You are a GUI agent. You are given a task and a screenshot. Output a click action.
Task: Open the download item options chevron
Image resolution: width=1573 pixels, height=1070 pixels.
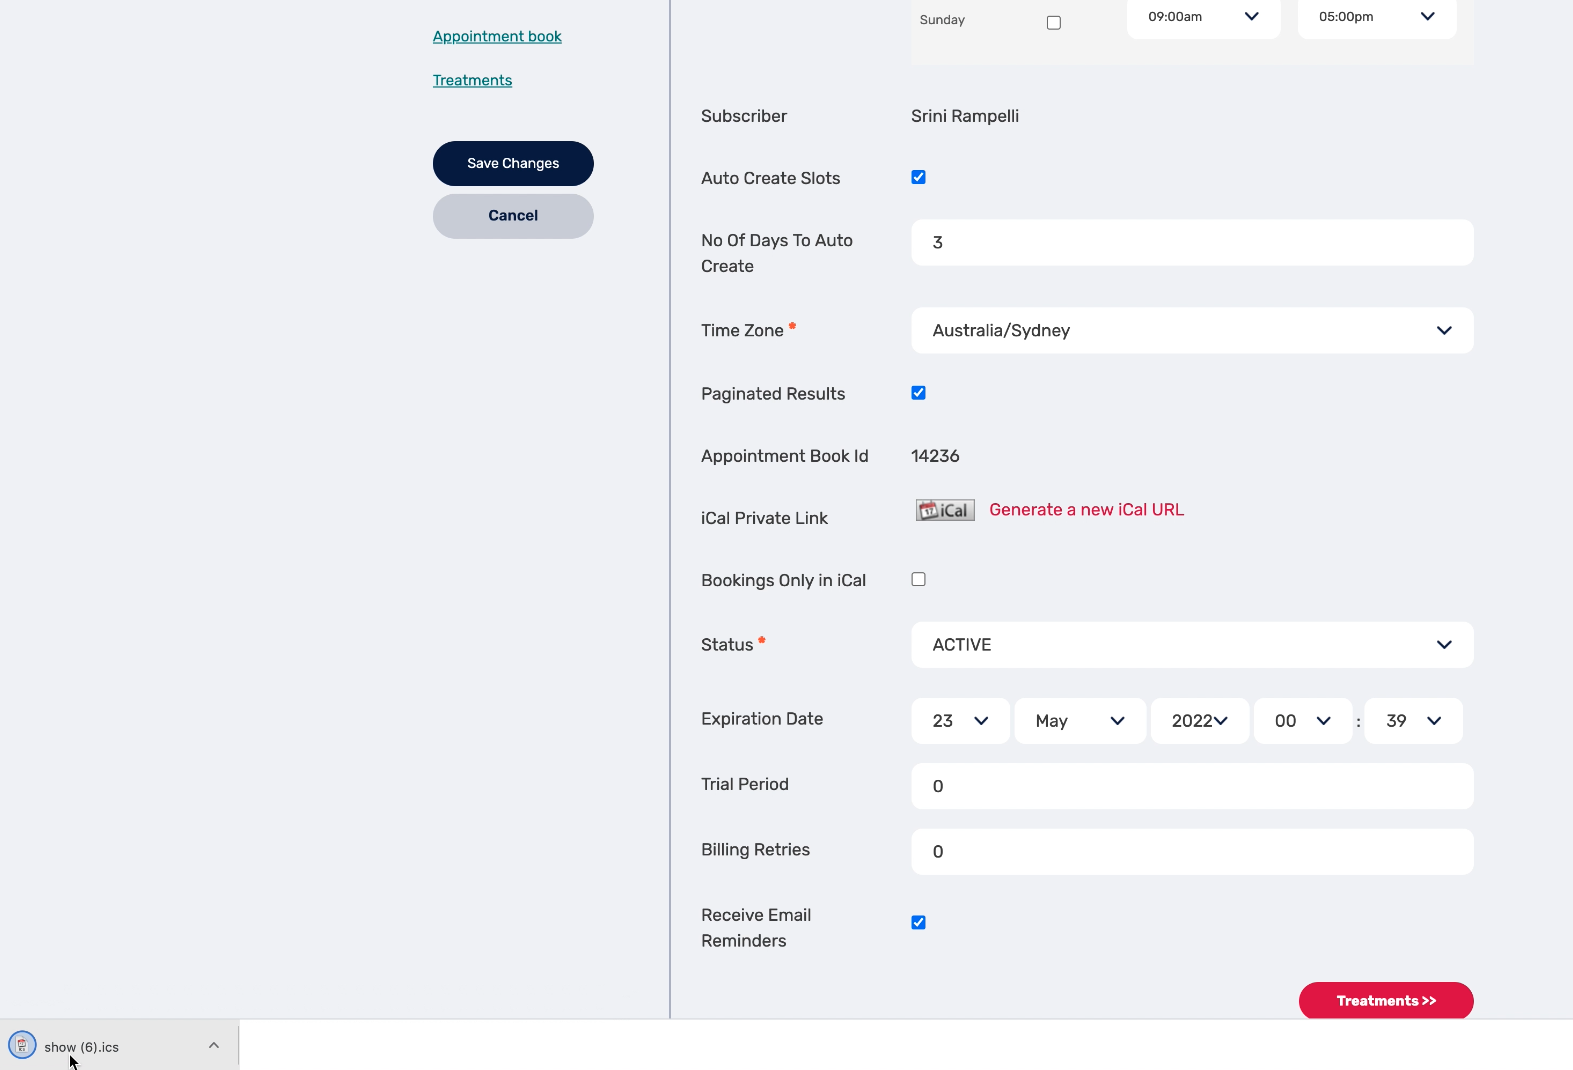point(213,1046)
